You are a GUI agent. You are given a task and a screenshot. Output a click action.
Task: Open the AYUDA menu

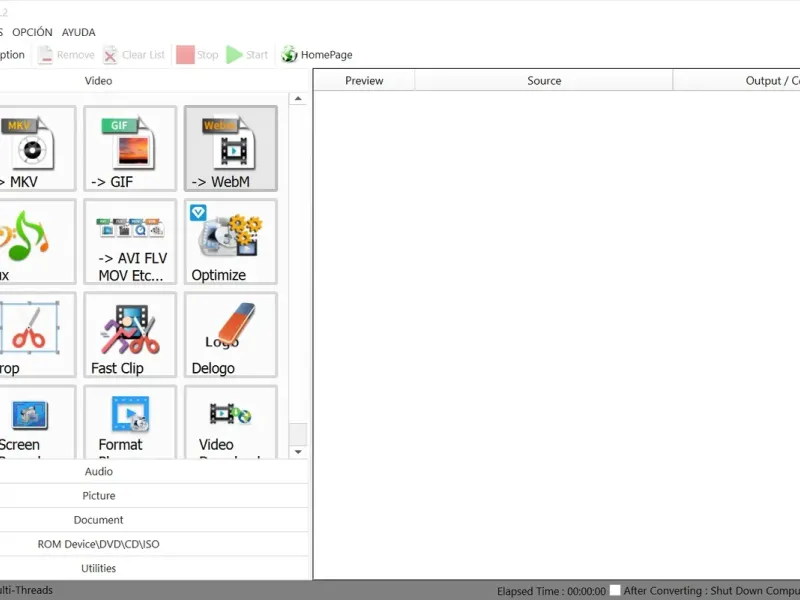pos(79,32)
